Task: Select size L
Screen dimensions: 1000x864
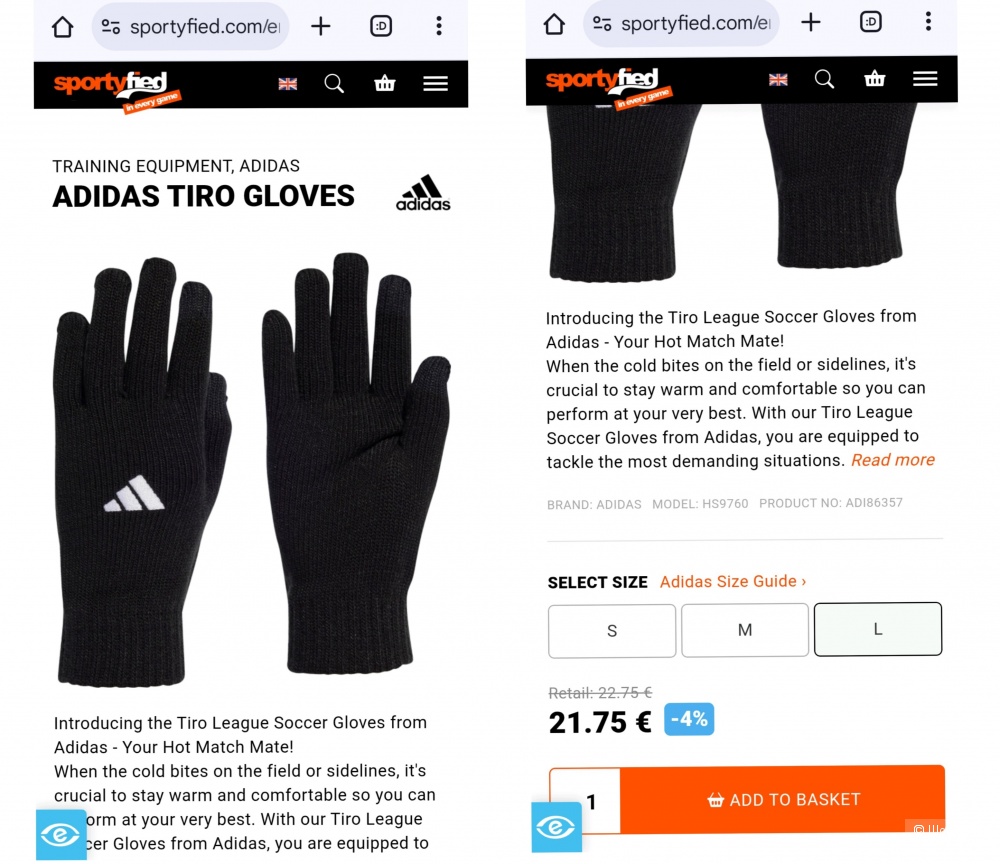Action: click(x=878, y=629)
